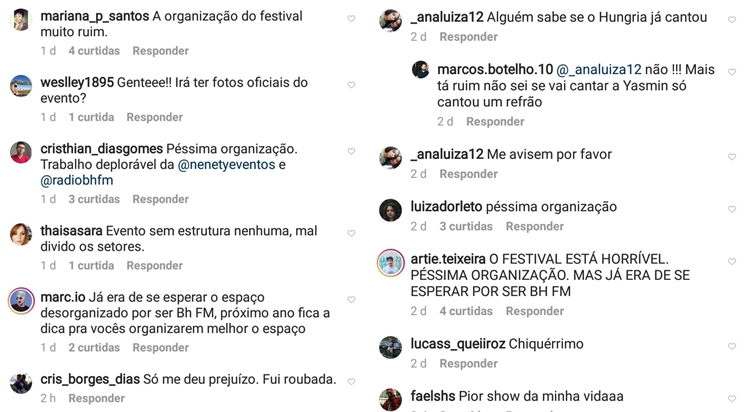Viewport: 750px width, 412px height.
Task: Open the @nenetyeventos mention link
Action: 226,165
